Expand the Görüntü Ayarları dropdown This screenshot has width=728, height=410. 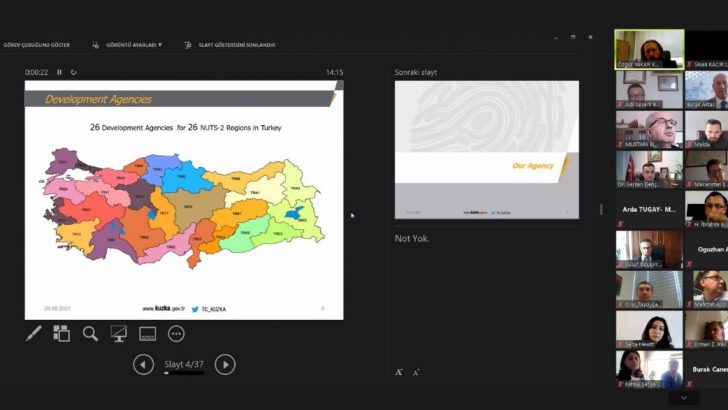click(129, 45)
